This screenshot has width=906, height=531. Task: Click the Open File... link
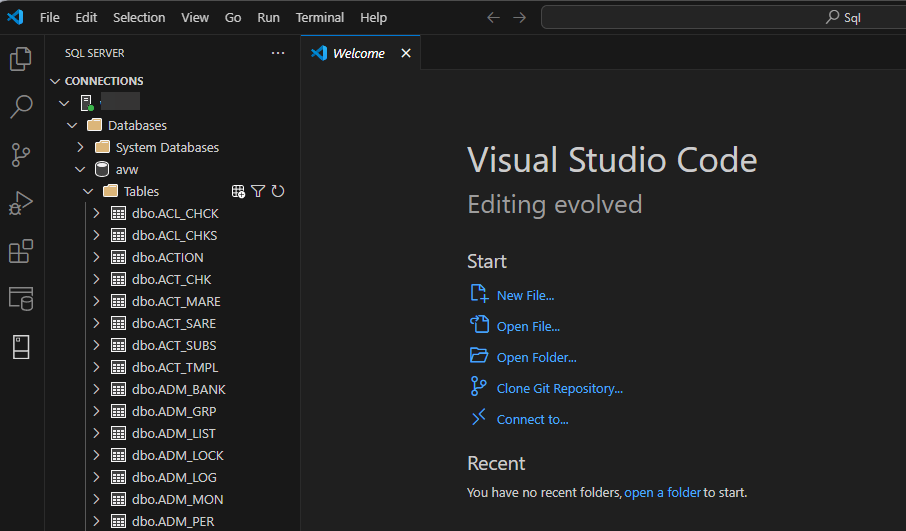pyautogui.click(x=528, y=326)
